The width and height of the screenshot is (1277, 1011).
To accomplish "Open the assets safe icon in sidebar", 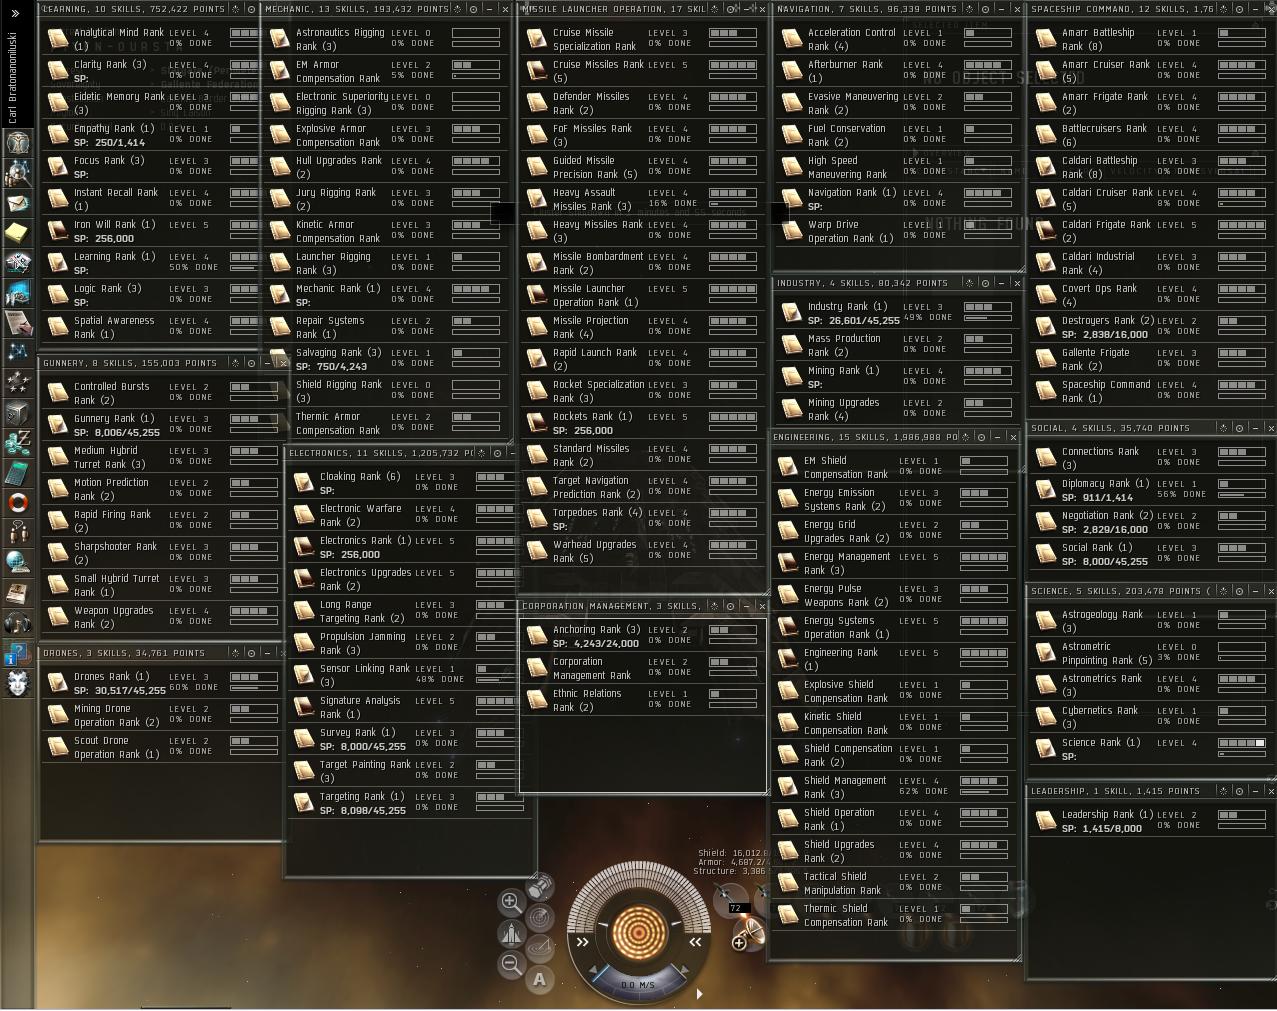I will [20, 412].
